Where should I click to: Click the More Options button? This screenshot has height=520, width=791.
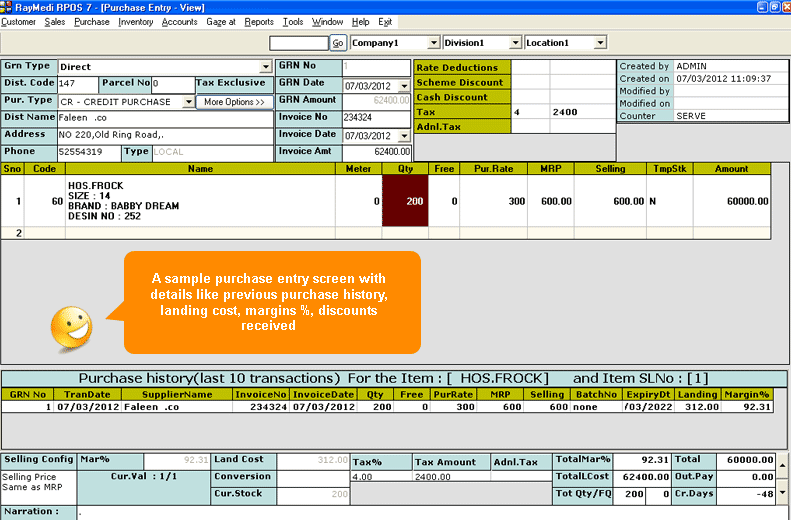click(x=234, y=101)
